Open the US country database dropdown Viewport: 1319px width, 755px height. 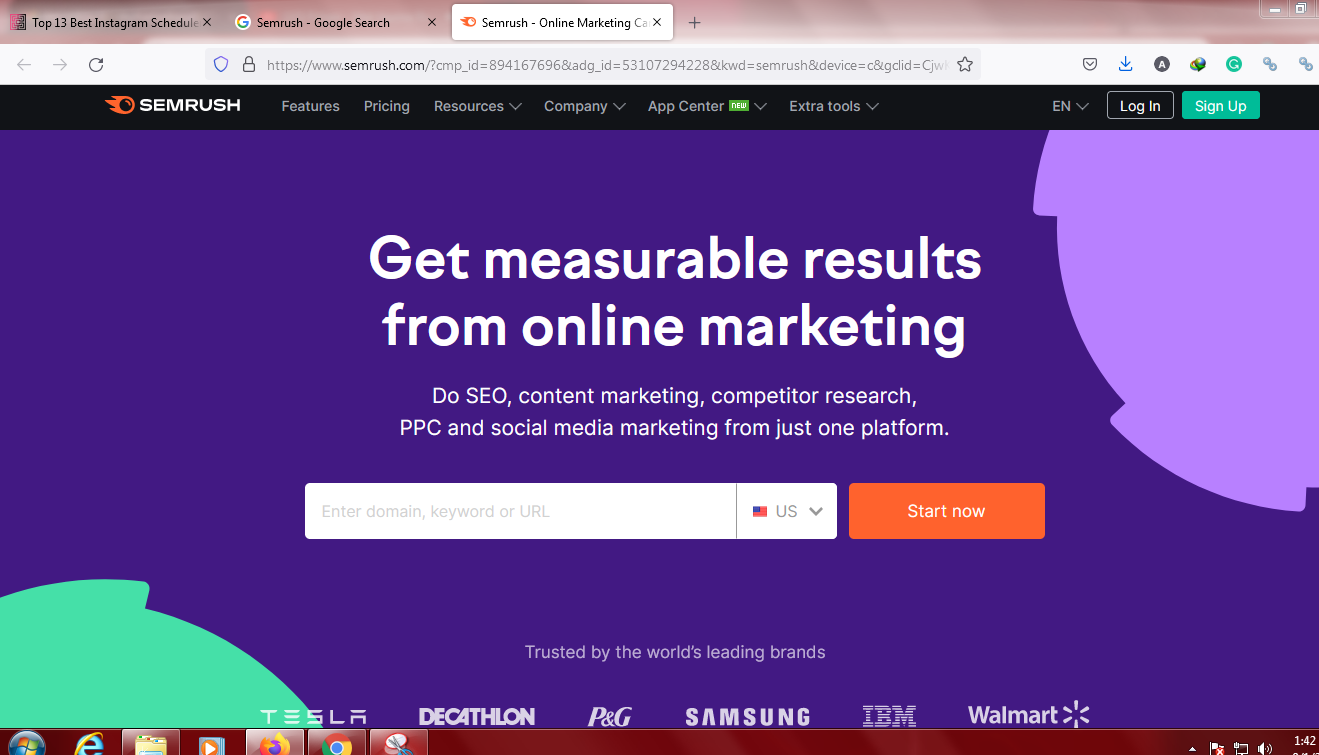pyautogui.click(x=787, y=511)
